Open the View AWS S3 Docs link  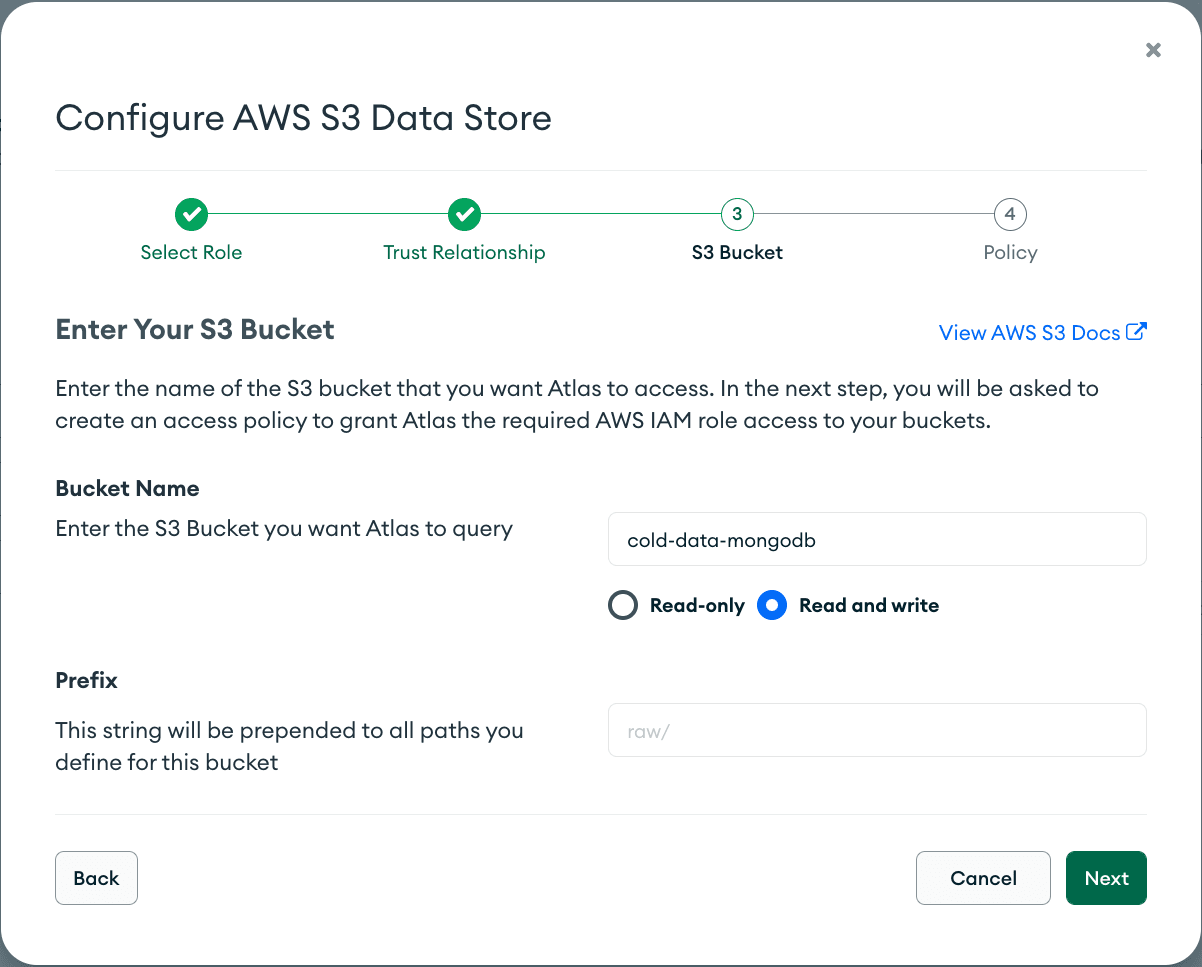pos(1029,333)
